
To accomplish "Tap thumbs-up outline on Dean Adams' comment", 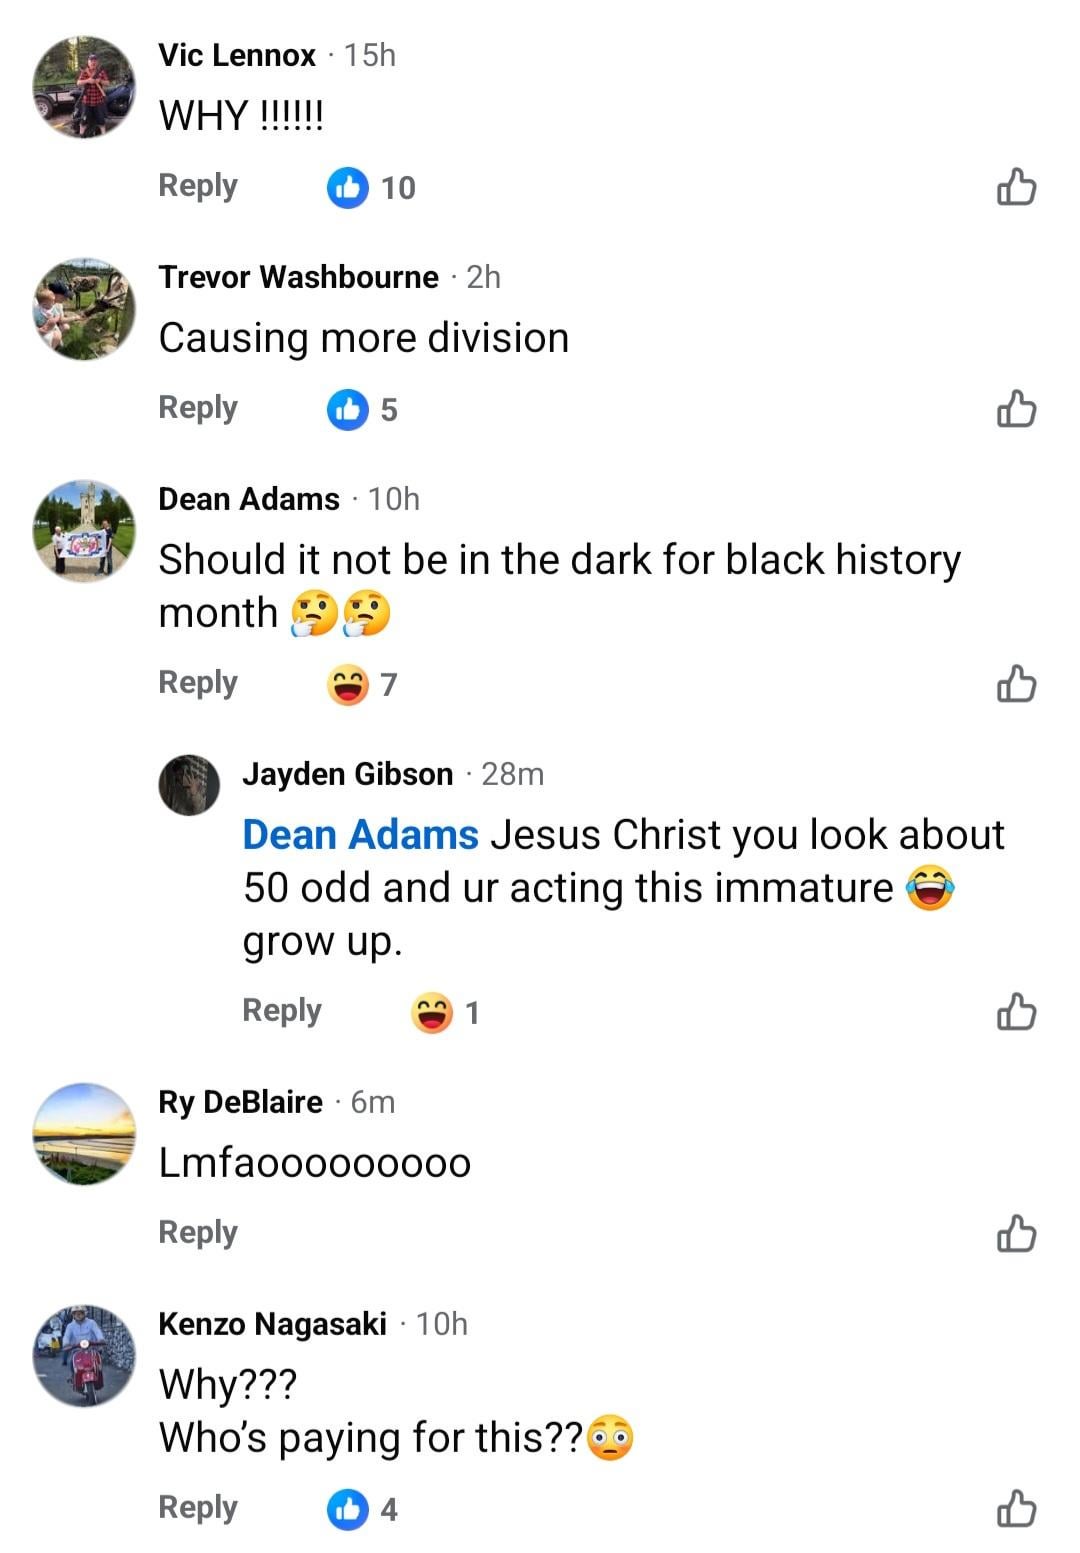I will pos(1016,684).
